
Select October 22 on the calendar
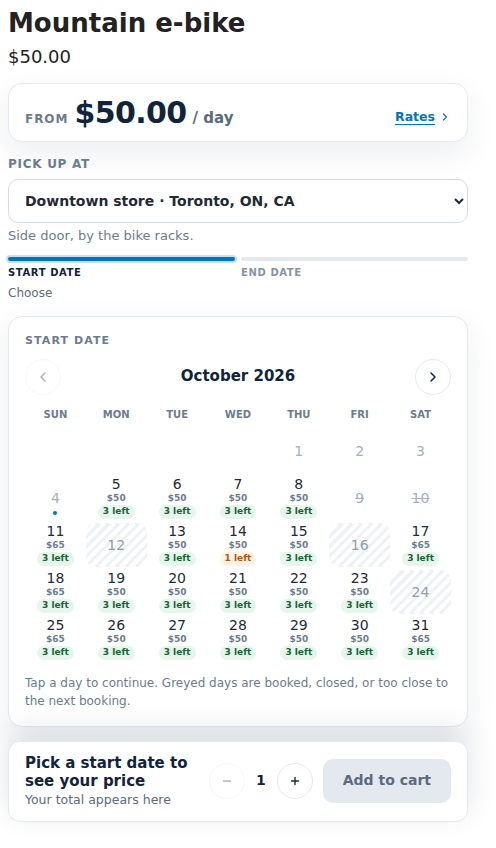click(299, 592)
